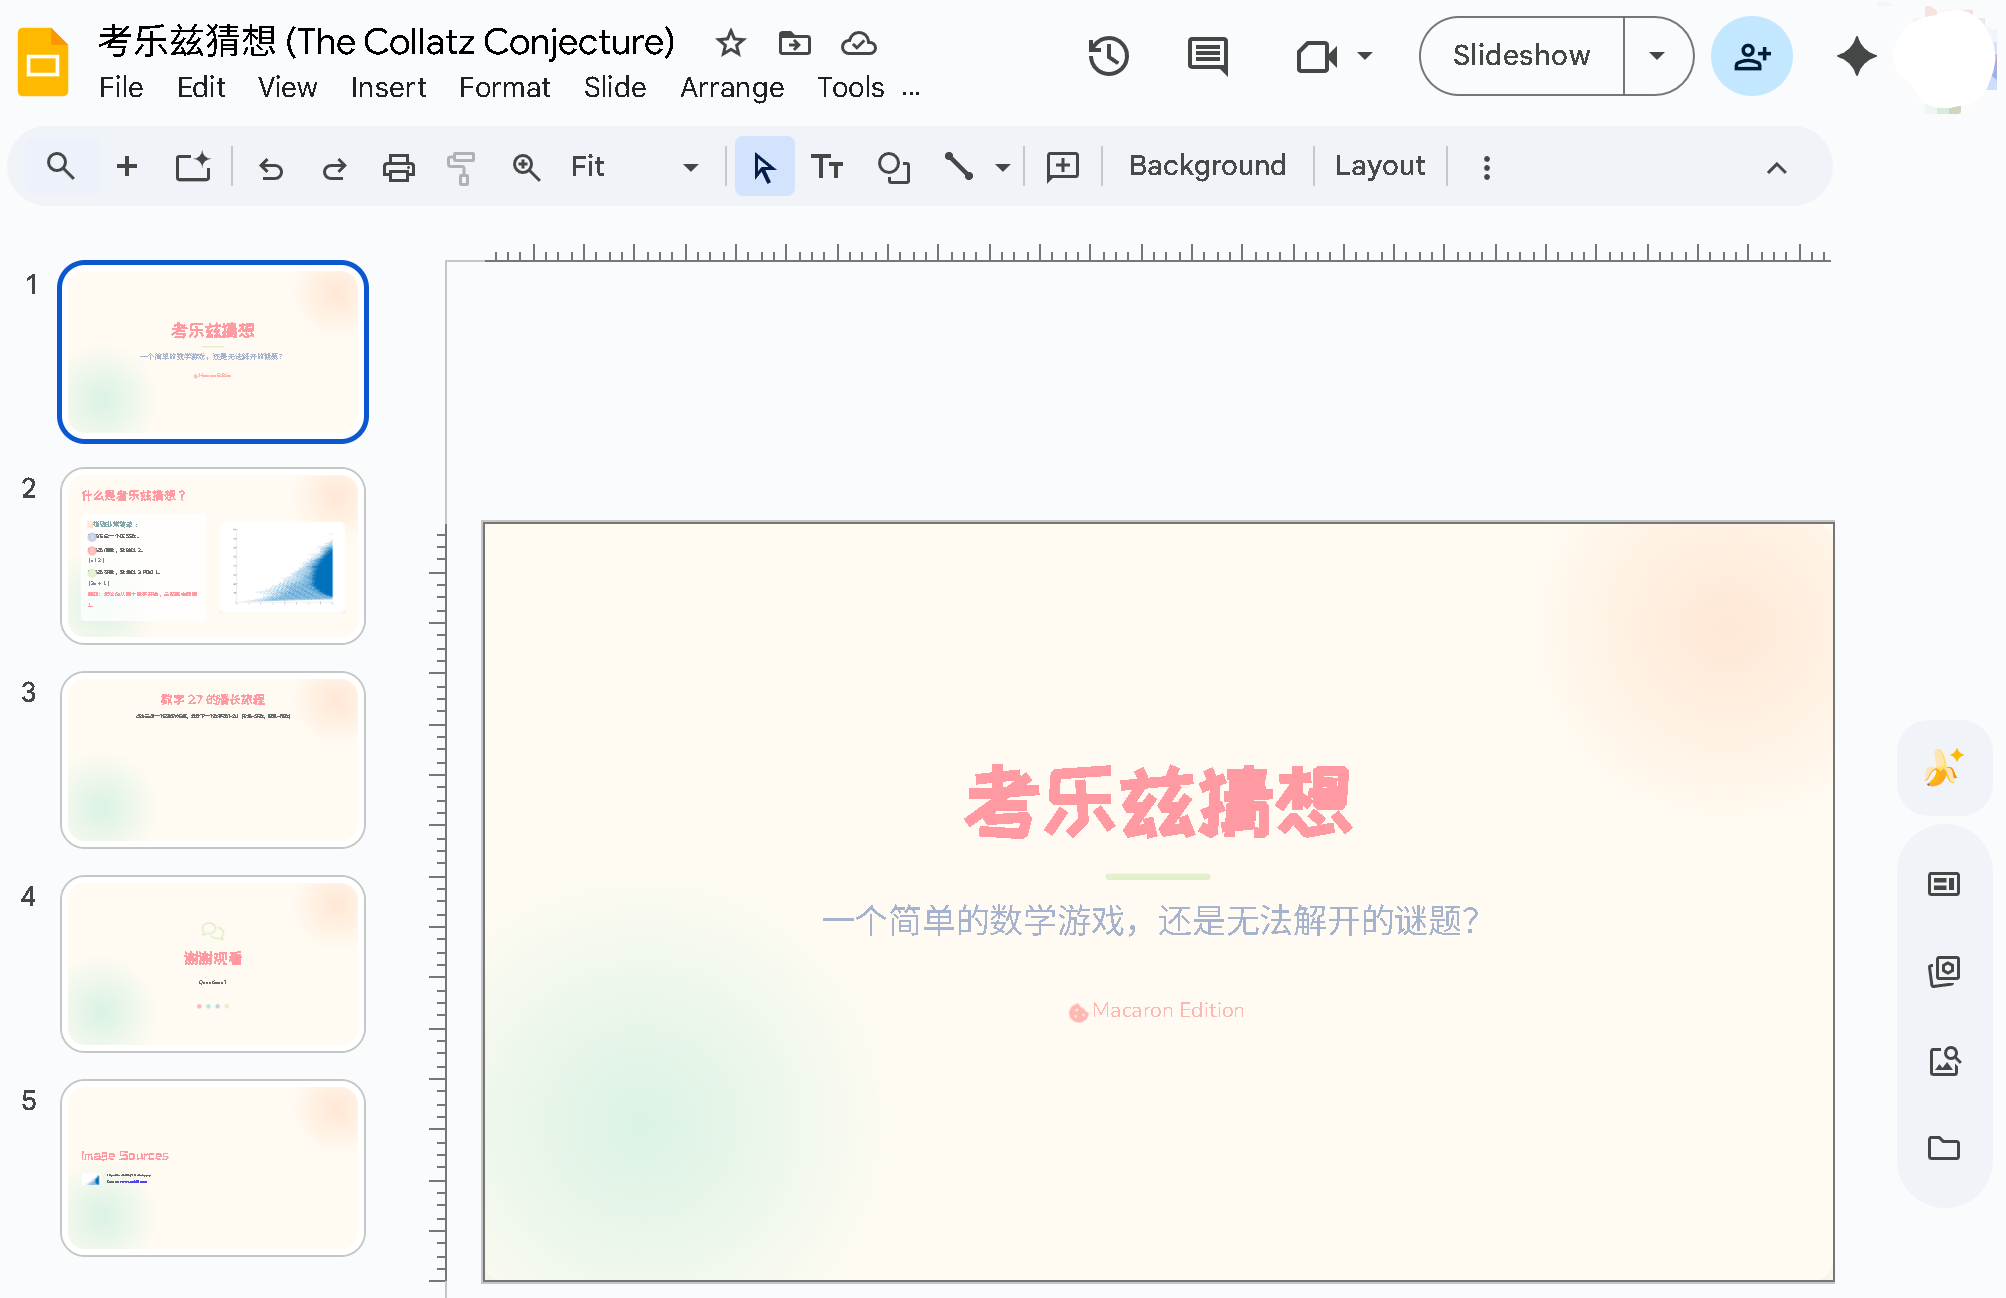Image resolution: width=2006 pixels, height=1298 pixels.
Task: Select slide 2 thumbnail
Action: coord(213,556)
